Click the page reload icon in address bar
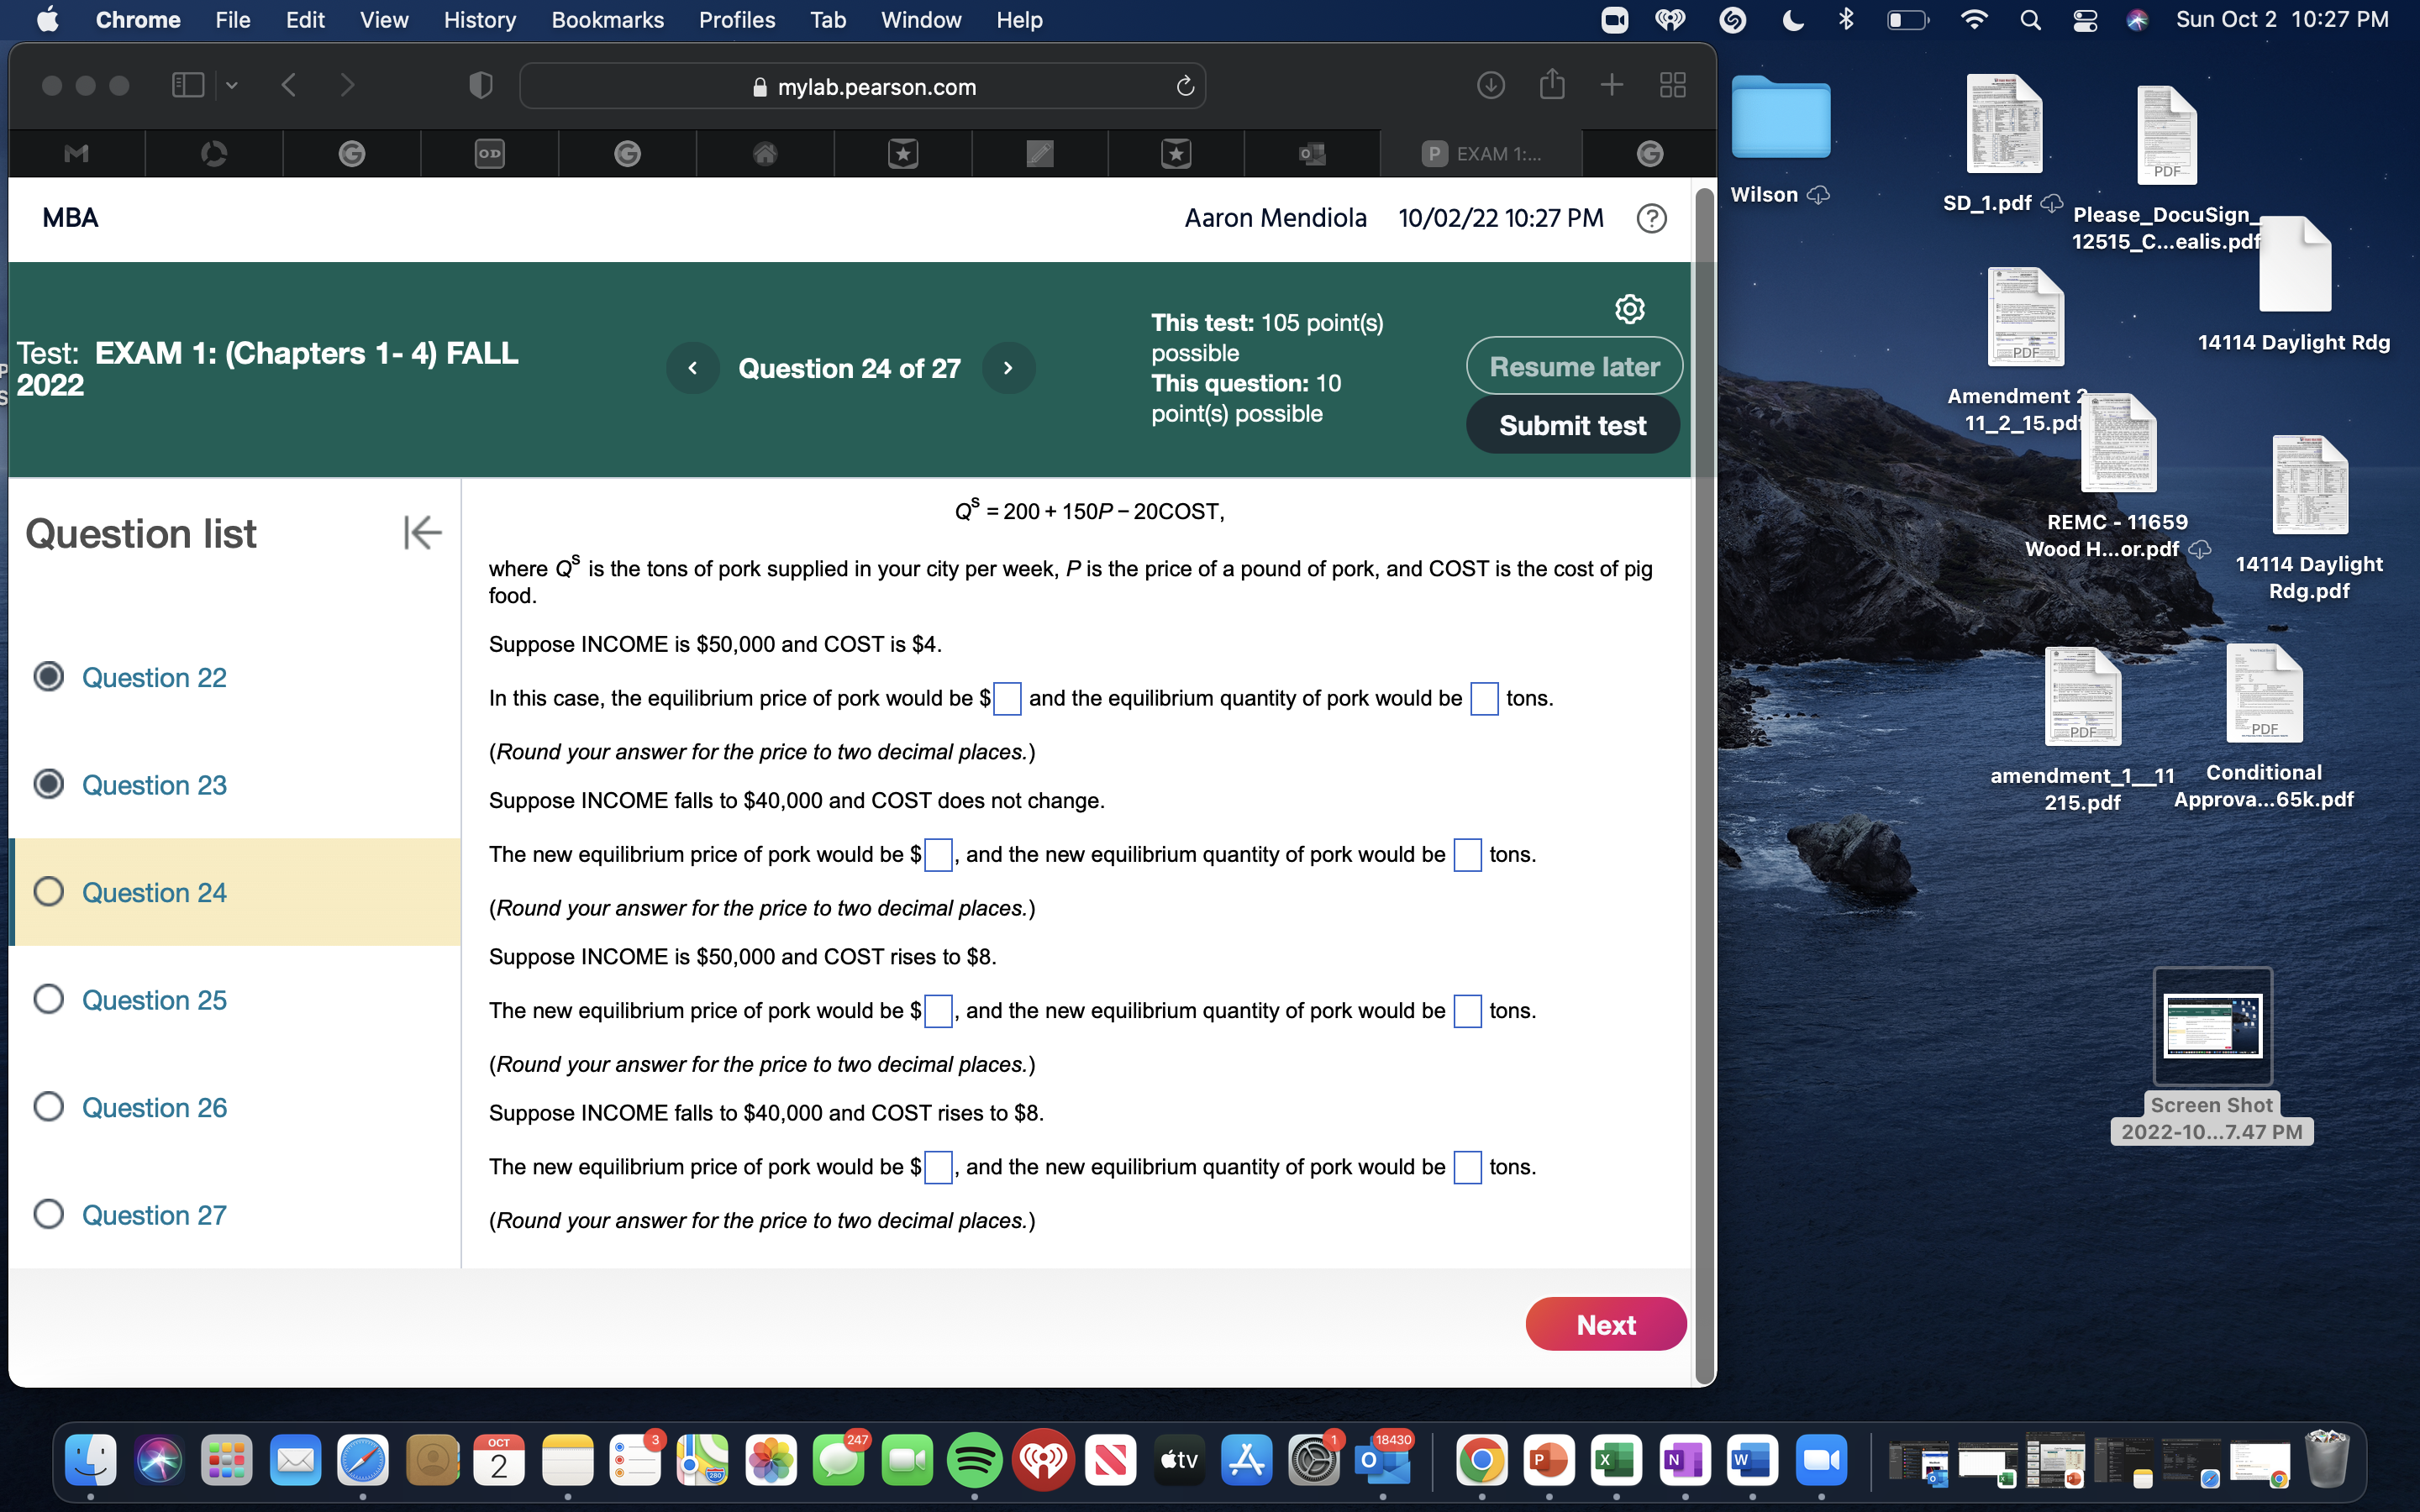Image resolution: width=2420 pixels, height=1512 pixels. [x=1185, y=87]
